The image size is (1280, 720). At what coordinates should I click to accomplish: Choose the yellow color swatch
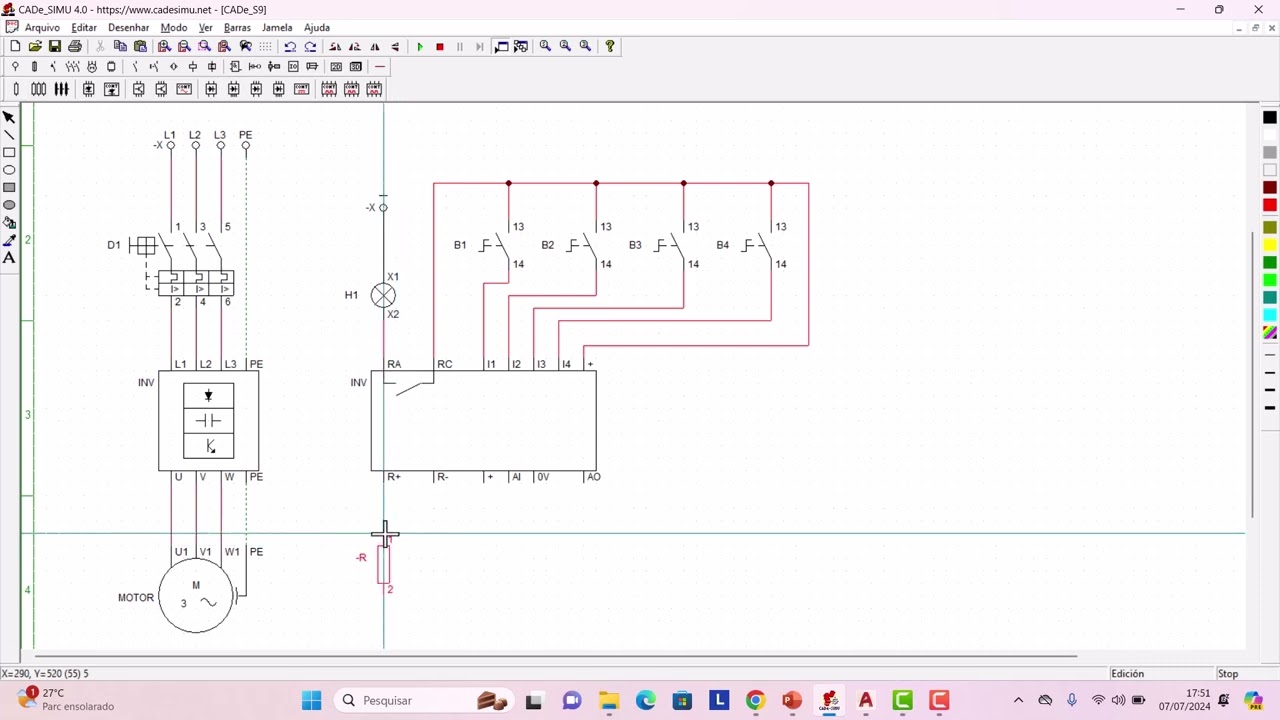1270,245
